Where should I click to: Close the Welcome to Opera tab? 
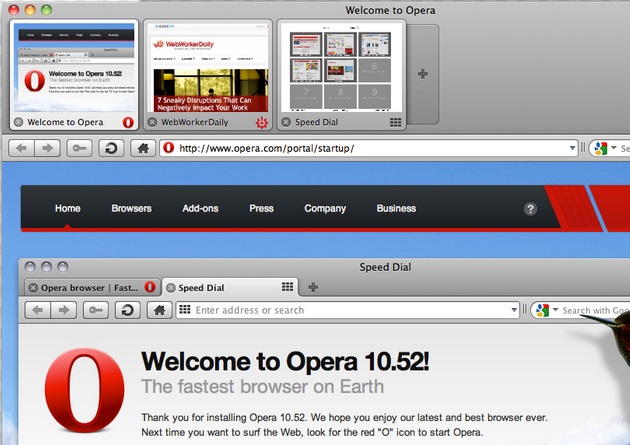pos(18,122)
